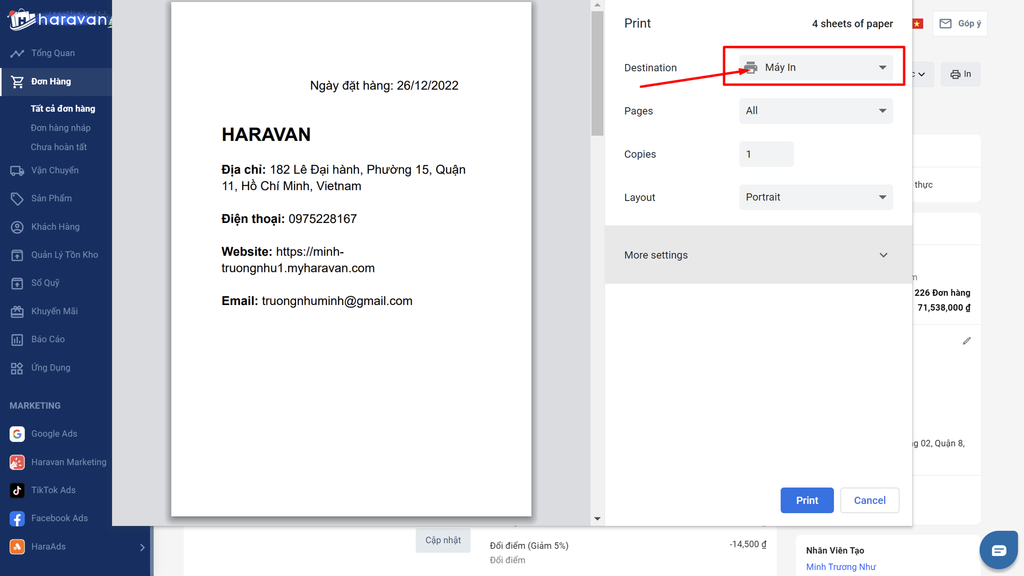Click the Vietnam flag language icon
The image size is (1024, 576).
918,24
